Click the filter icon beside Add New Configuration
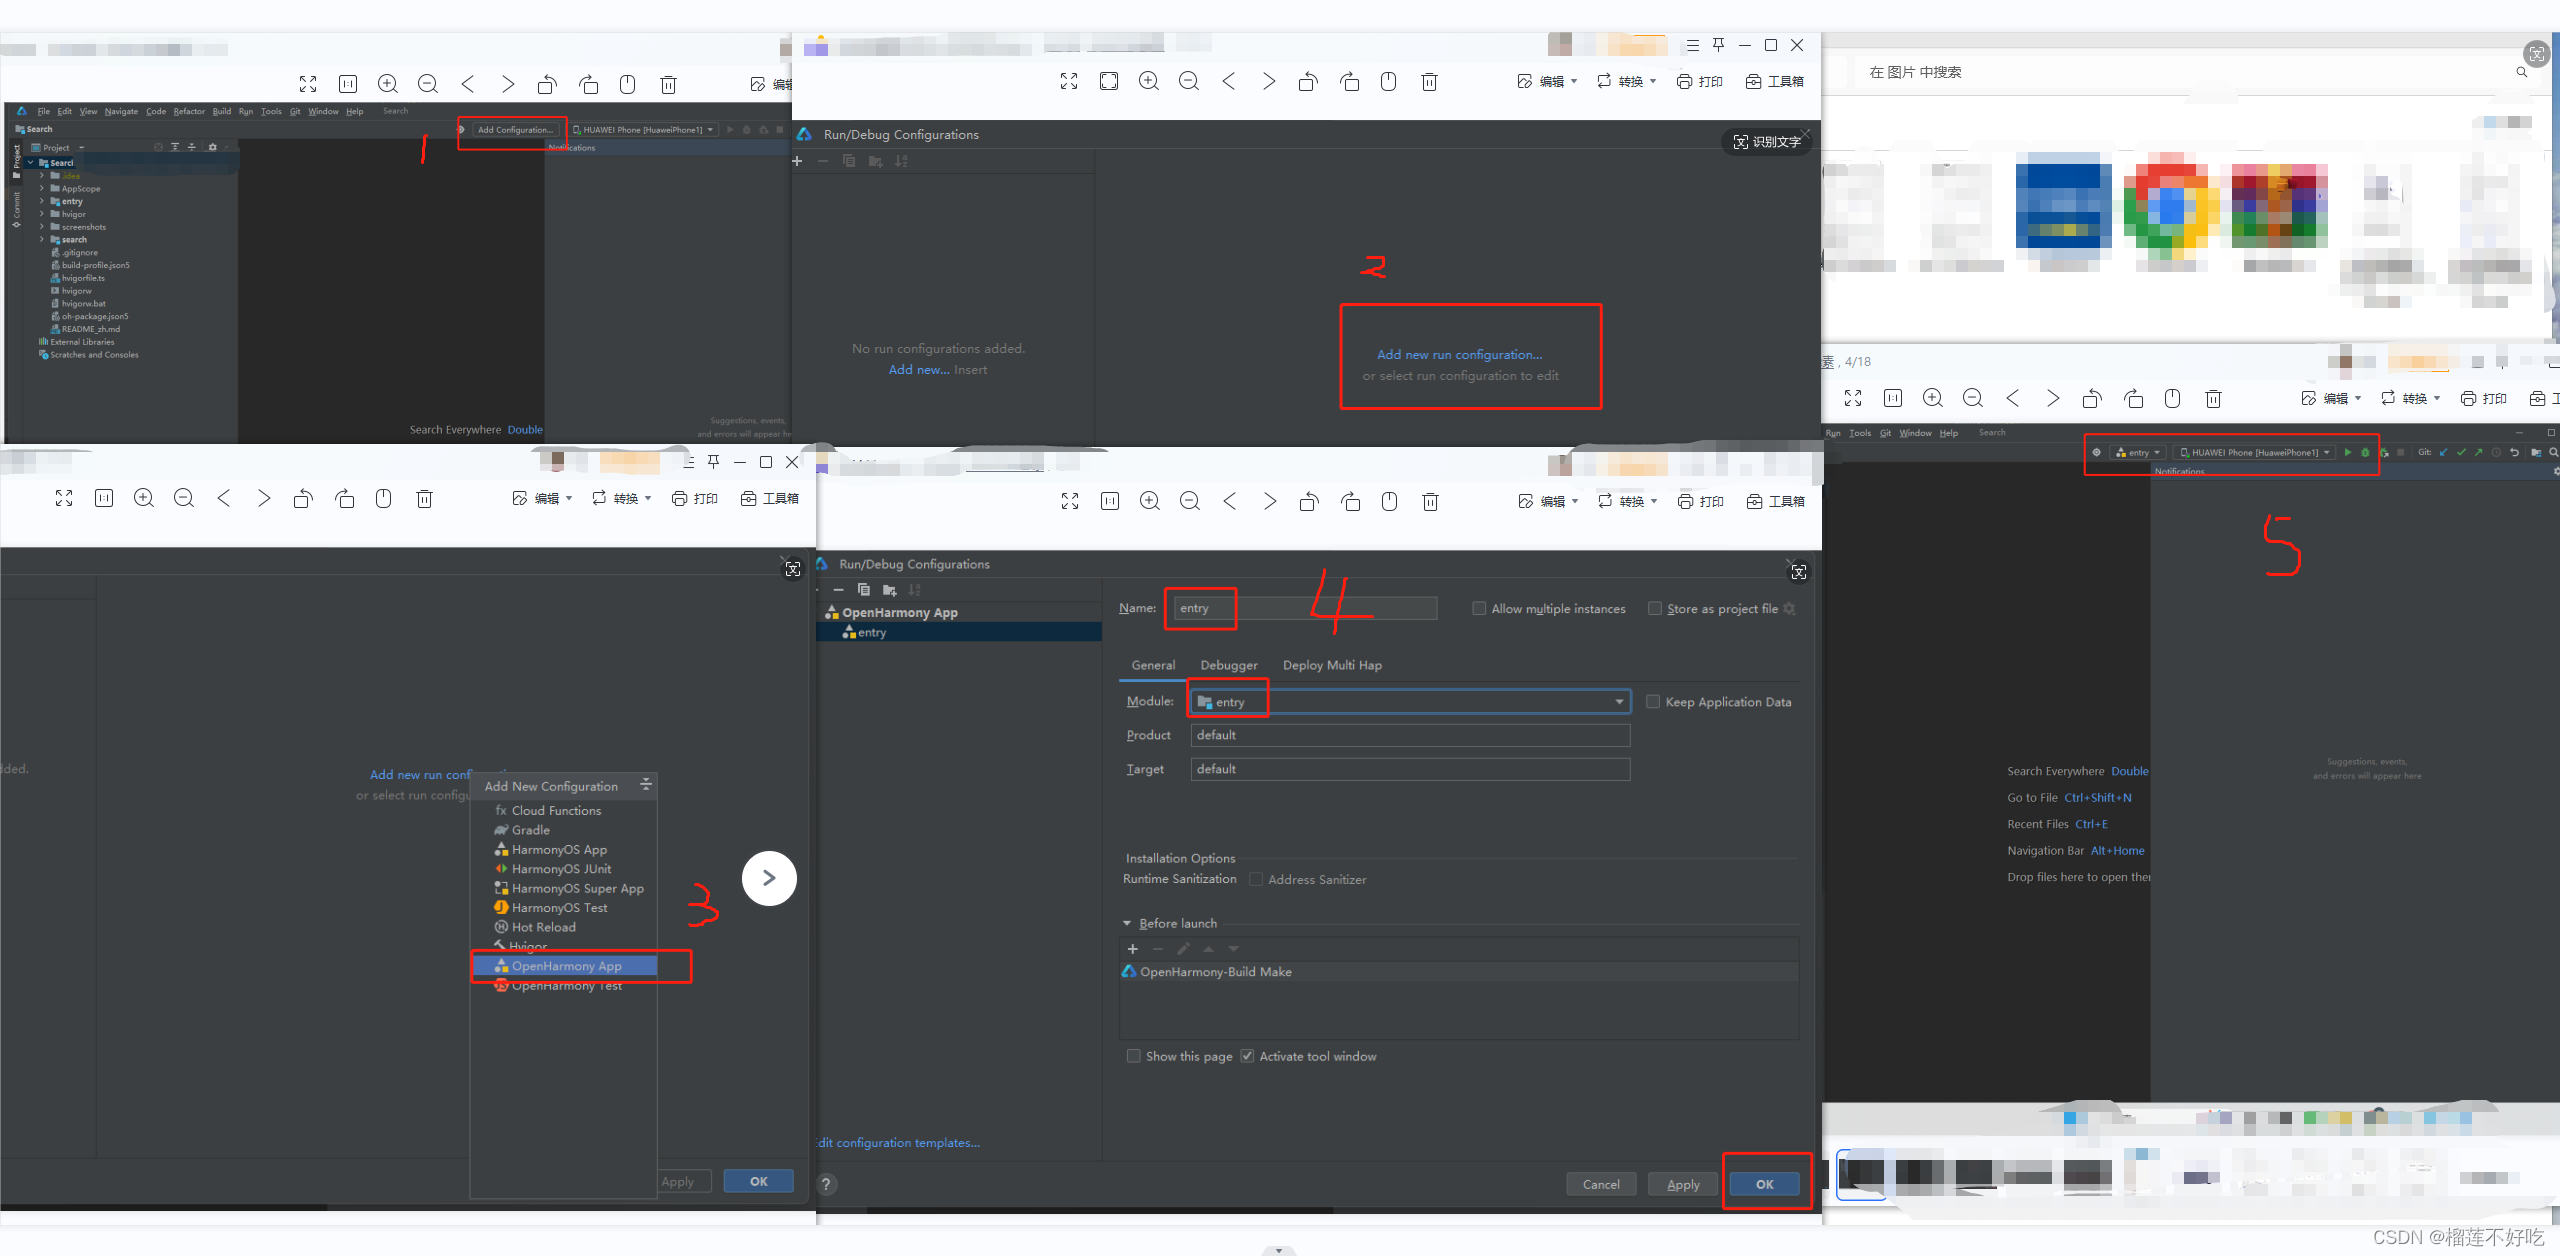This screenshot has height=1256, width=2560. click(x=646, y=785)
